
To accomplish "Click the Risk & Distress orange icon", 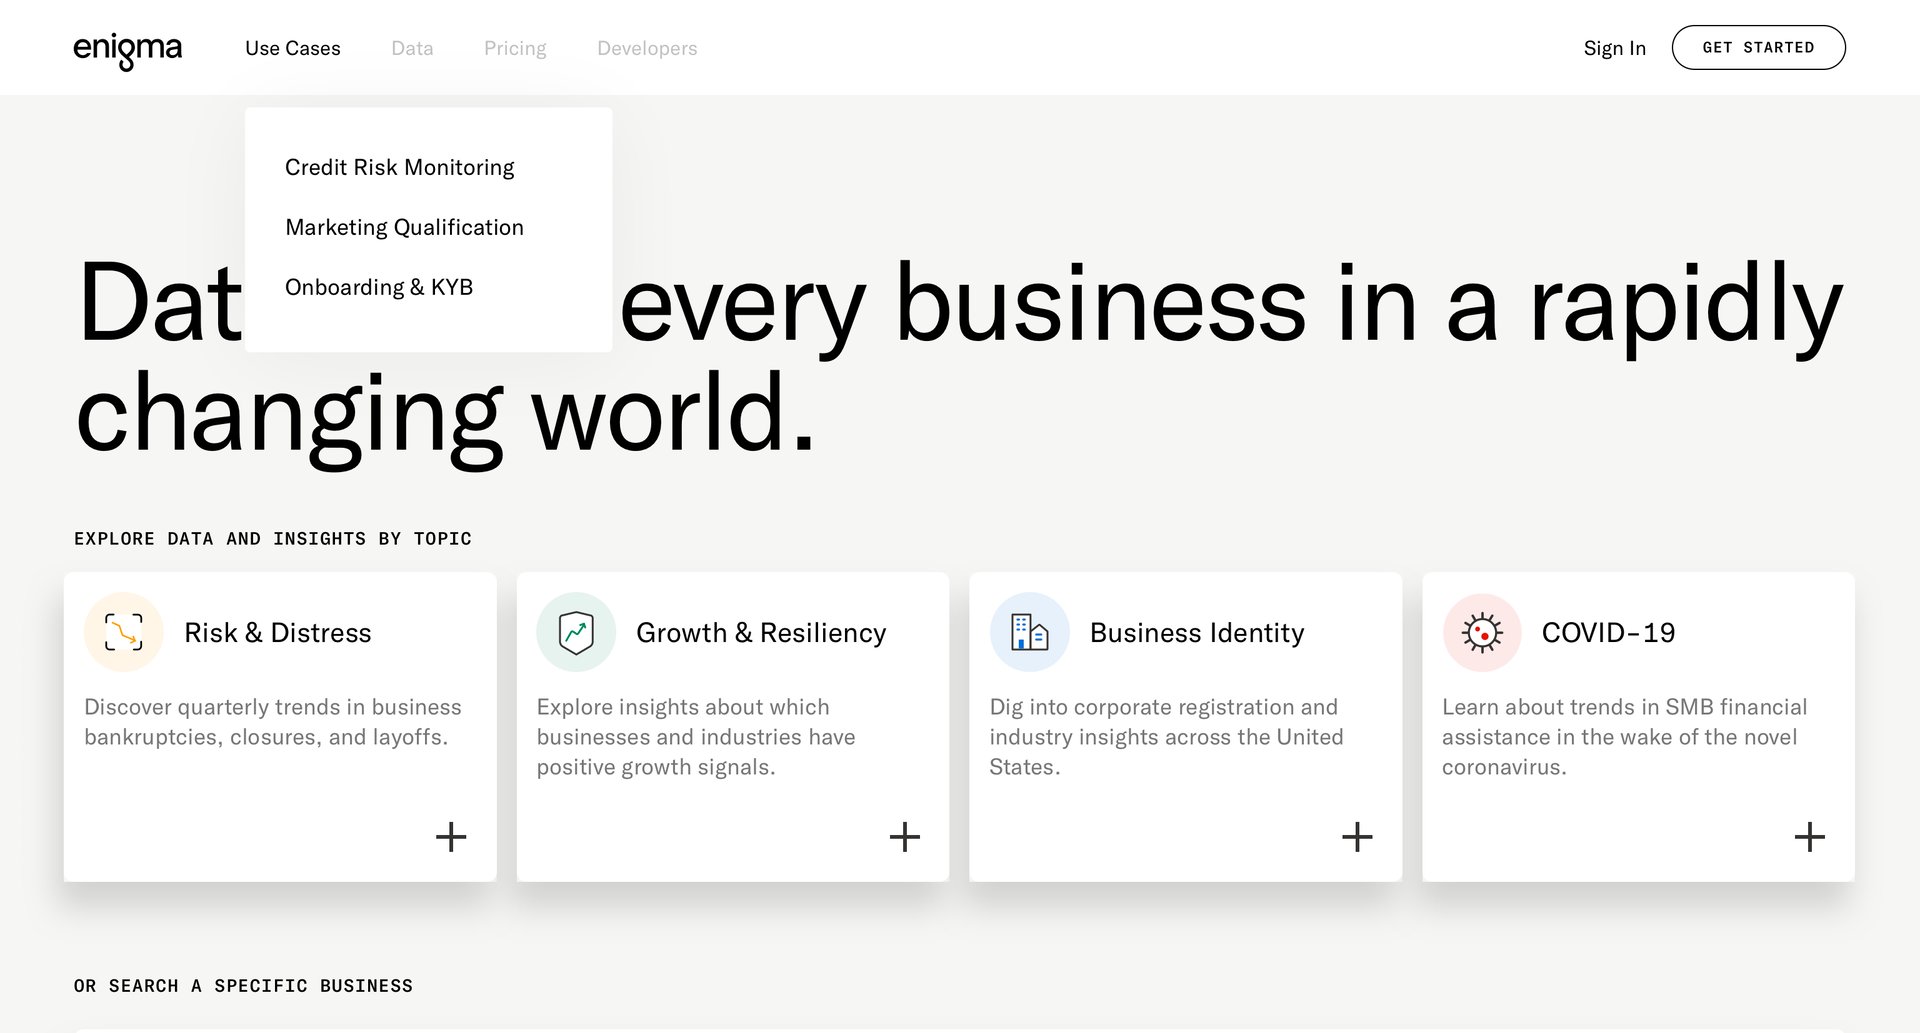I will pos(122,632).
